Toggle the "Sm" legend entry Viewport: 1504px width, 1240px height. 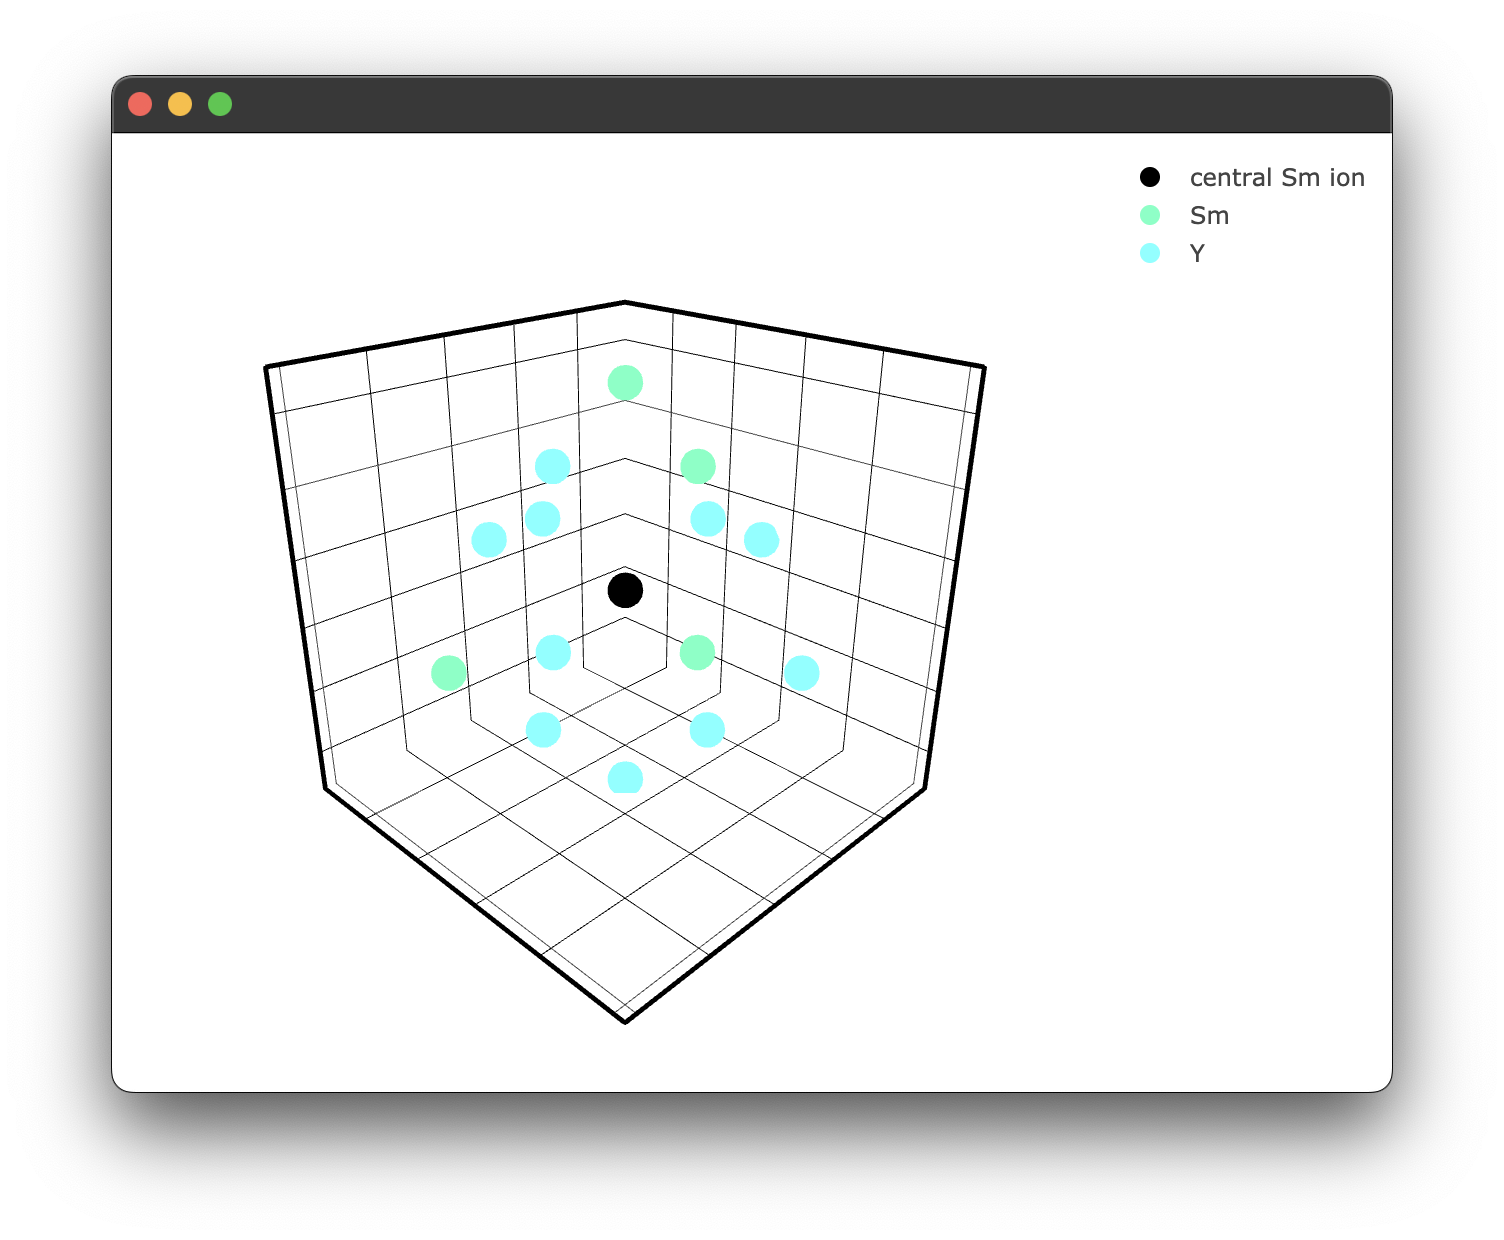pyautogui.click(x=1185, y=216)
